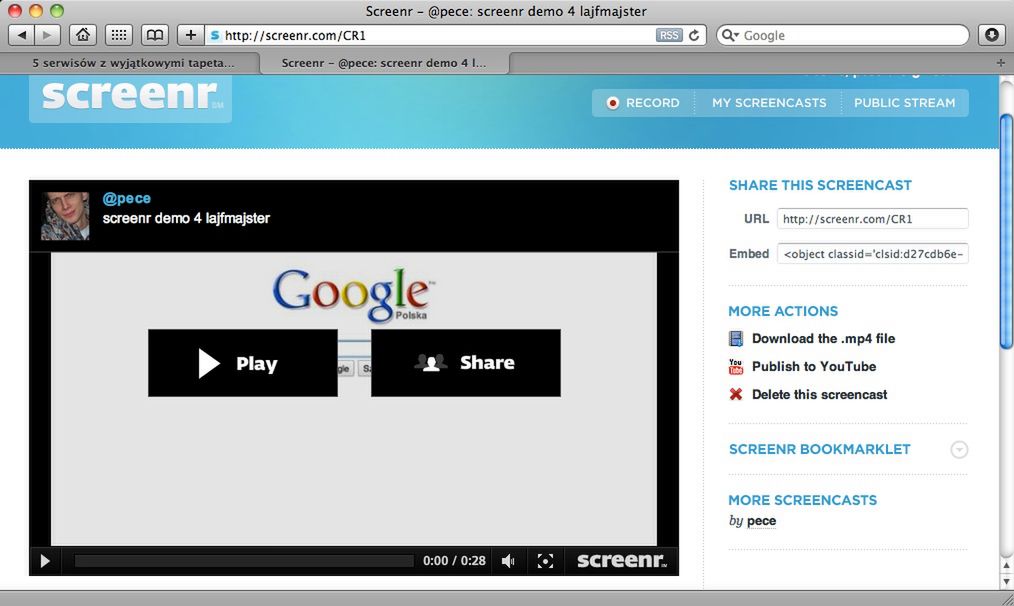Reload the page with refresh arrow

pyautogui.click(x=694, y=35)
